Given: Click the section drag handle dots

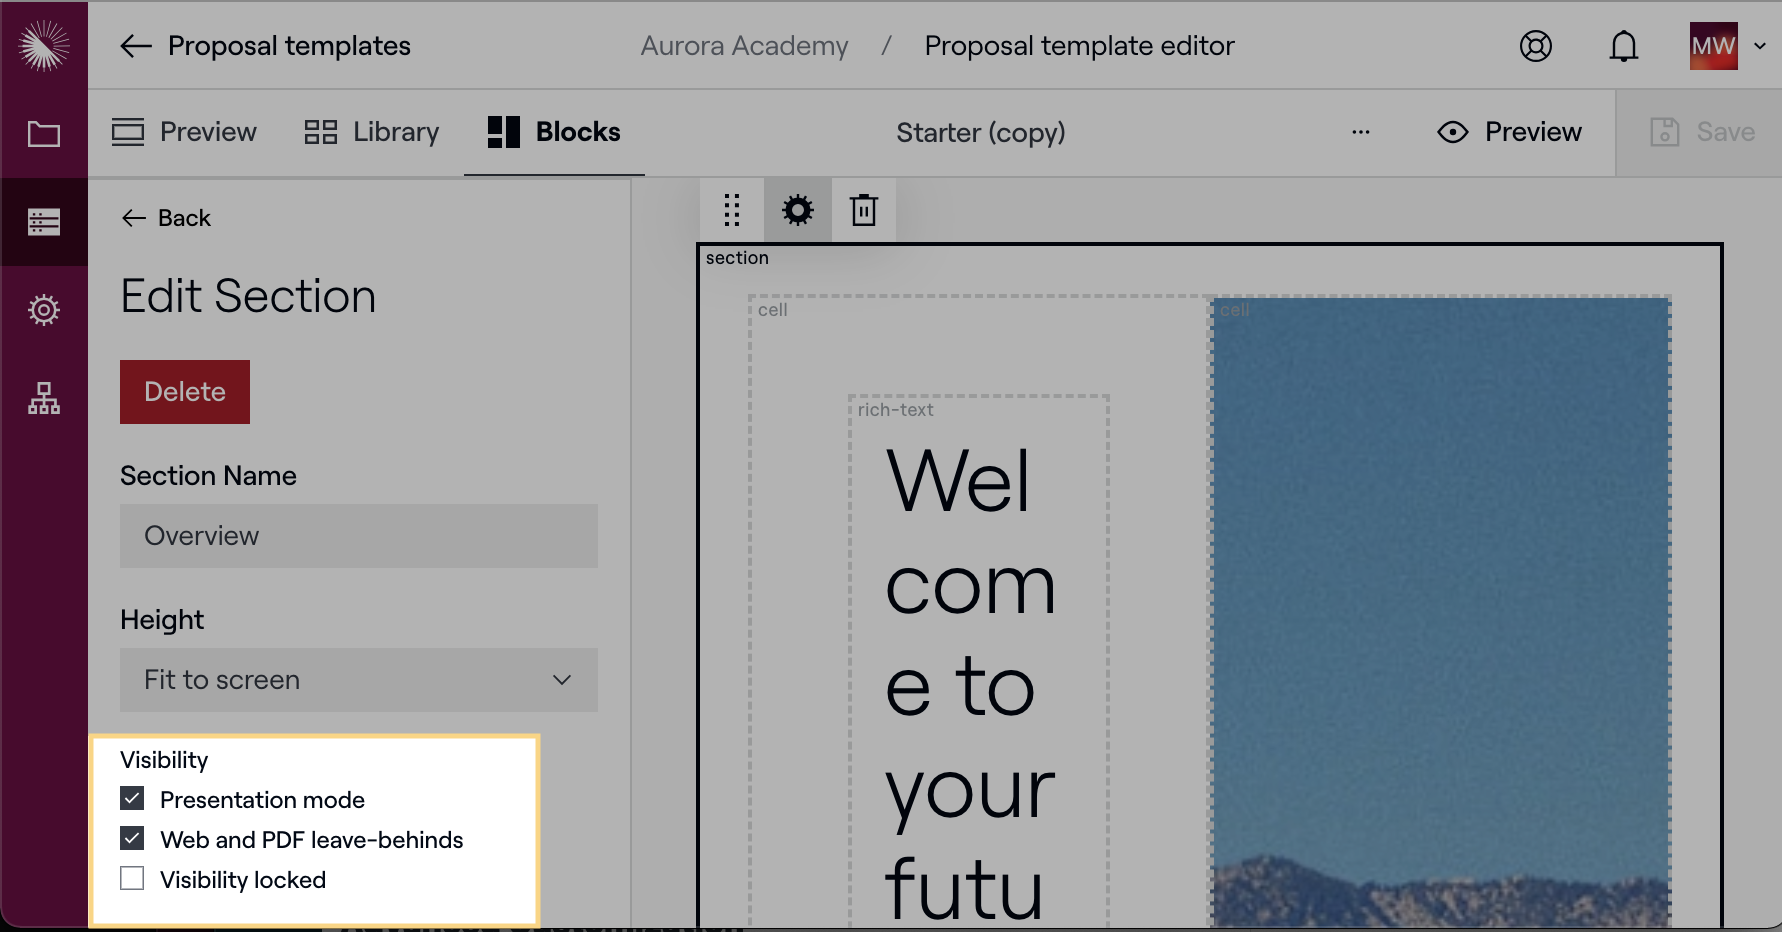Looking at the screenshot, I should click(x=732, y=210).
